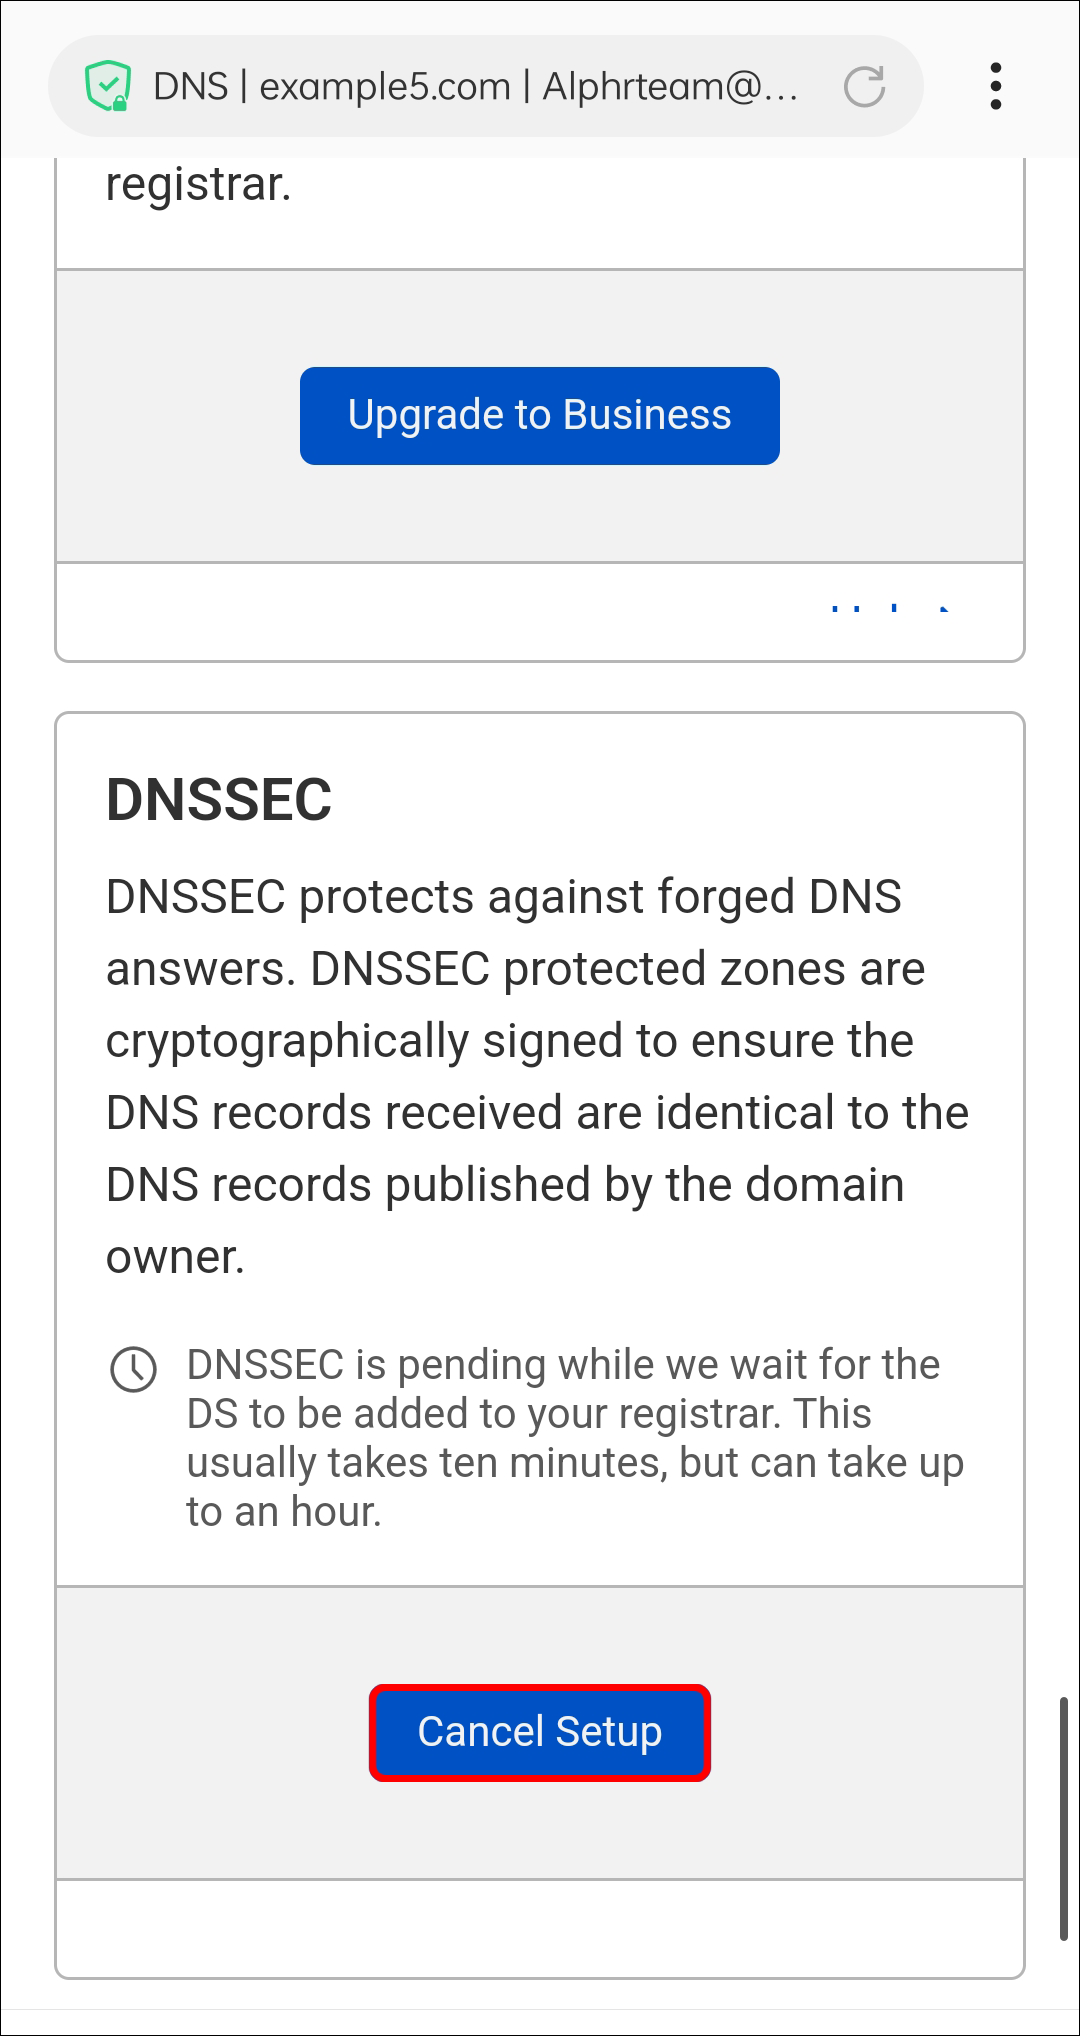
Task: Tap the site security shield icon
Action: tap(108, 87)
